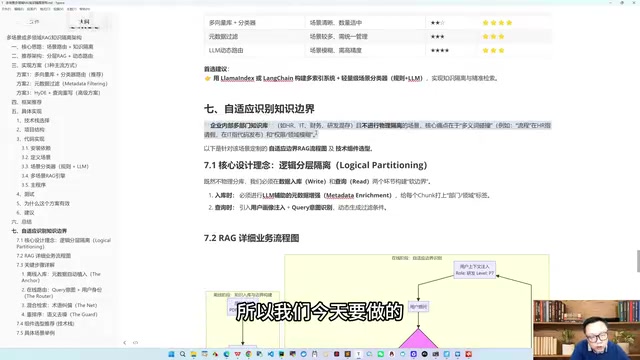640x360 pixels.
Task: Click the taskbar Search magnifier icon
Action: pyautogui.click(x=182, y=354)
